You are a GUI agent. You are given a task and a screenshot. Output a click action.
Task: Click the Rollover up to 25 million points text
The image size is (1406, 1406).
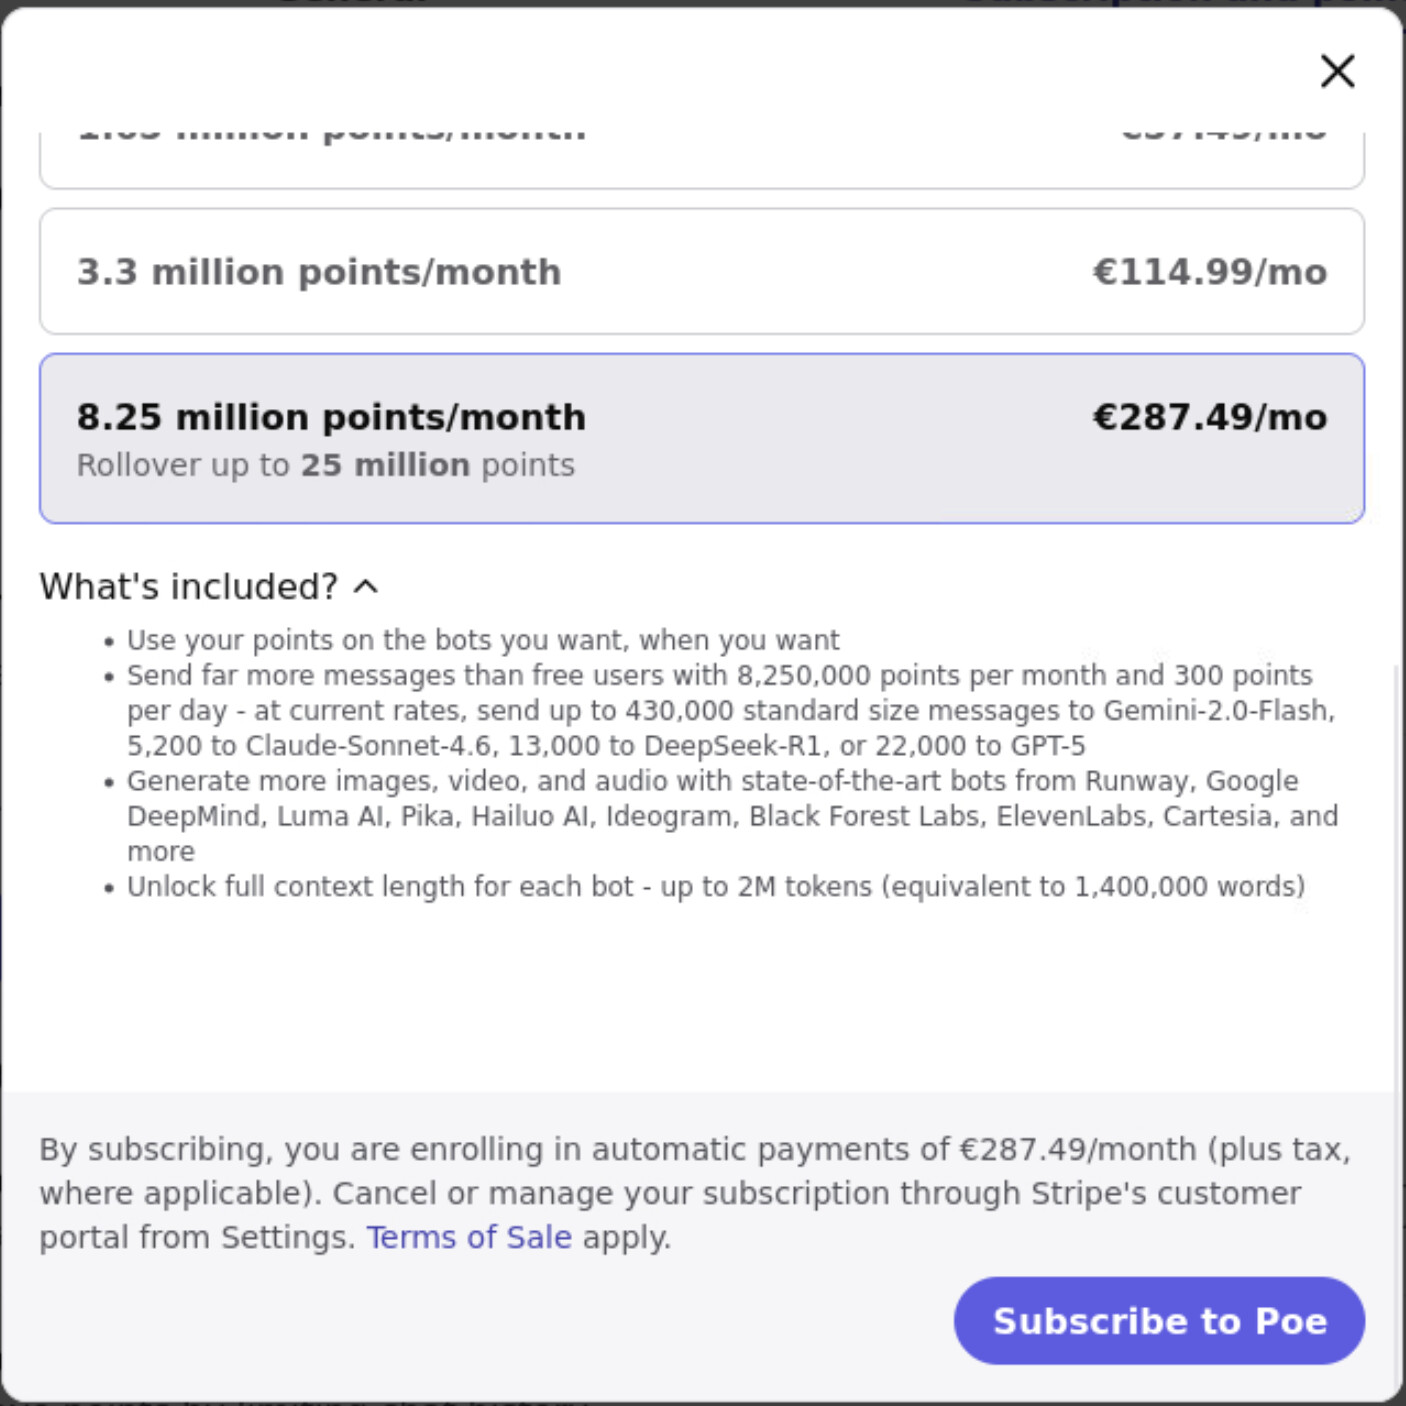[x=326, y=465]
